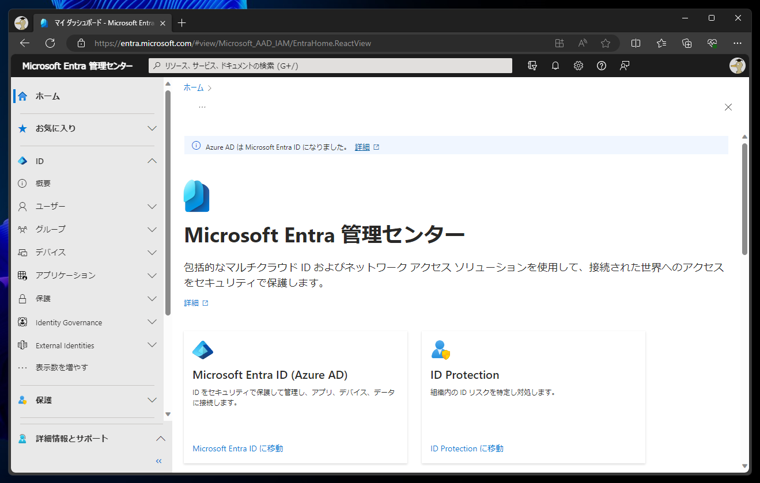Image resolution: width=760 pixels, height=483 pixels.
Task: Expand the Identity Governance chevron
Action: pos(152,322)
